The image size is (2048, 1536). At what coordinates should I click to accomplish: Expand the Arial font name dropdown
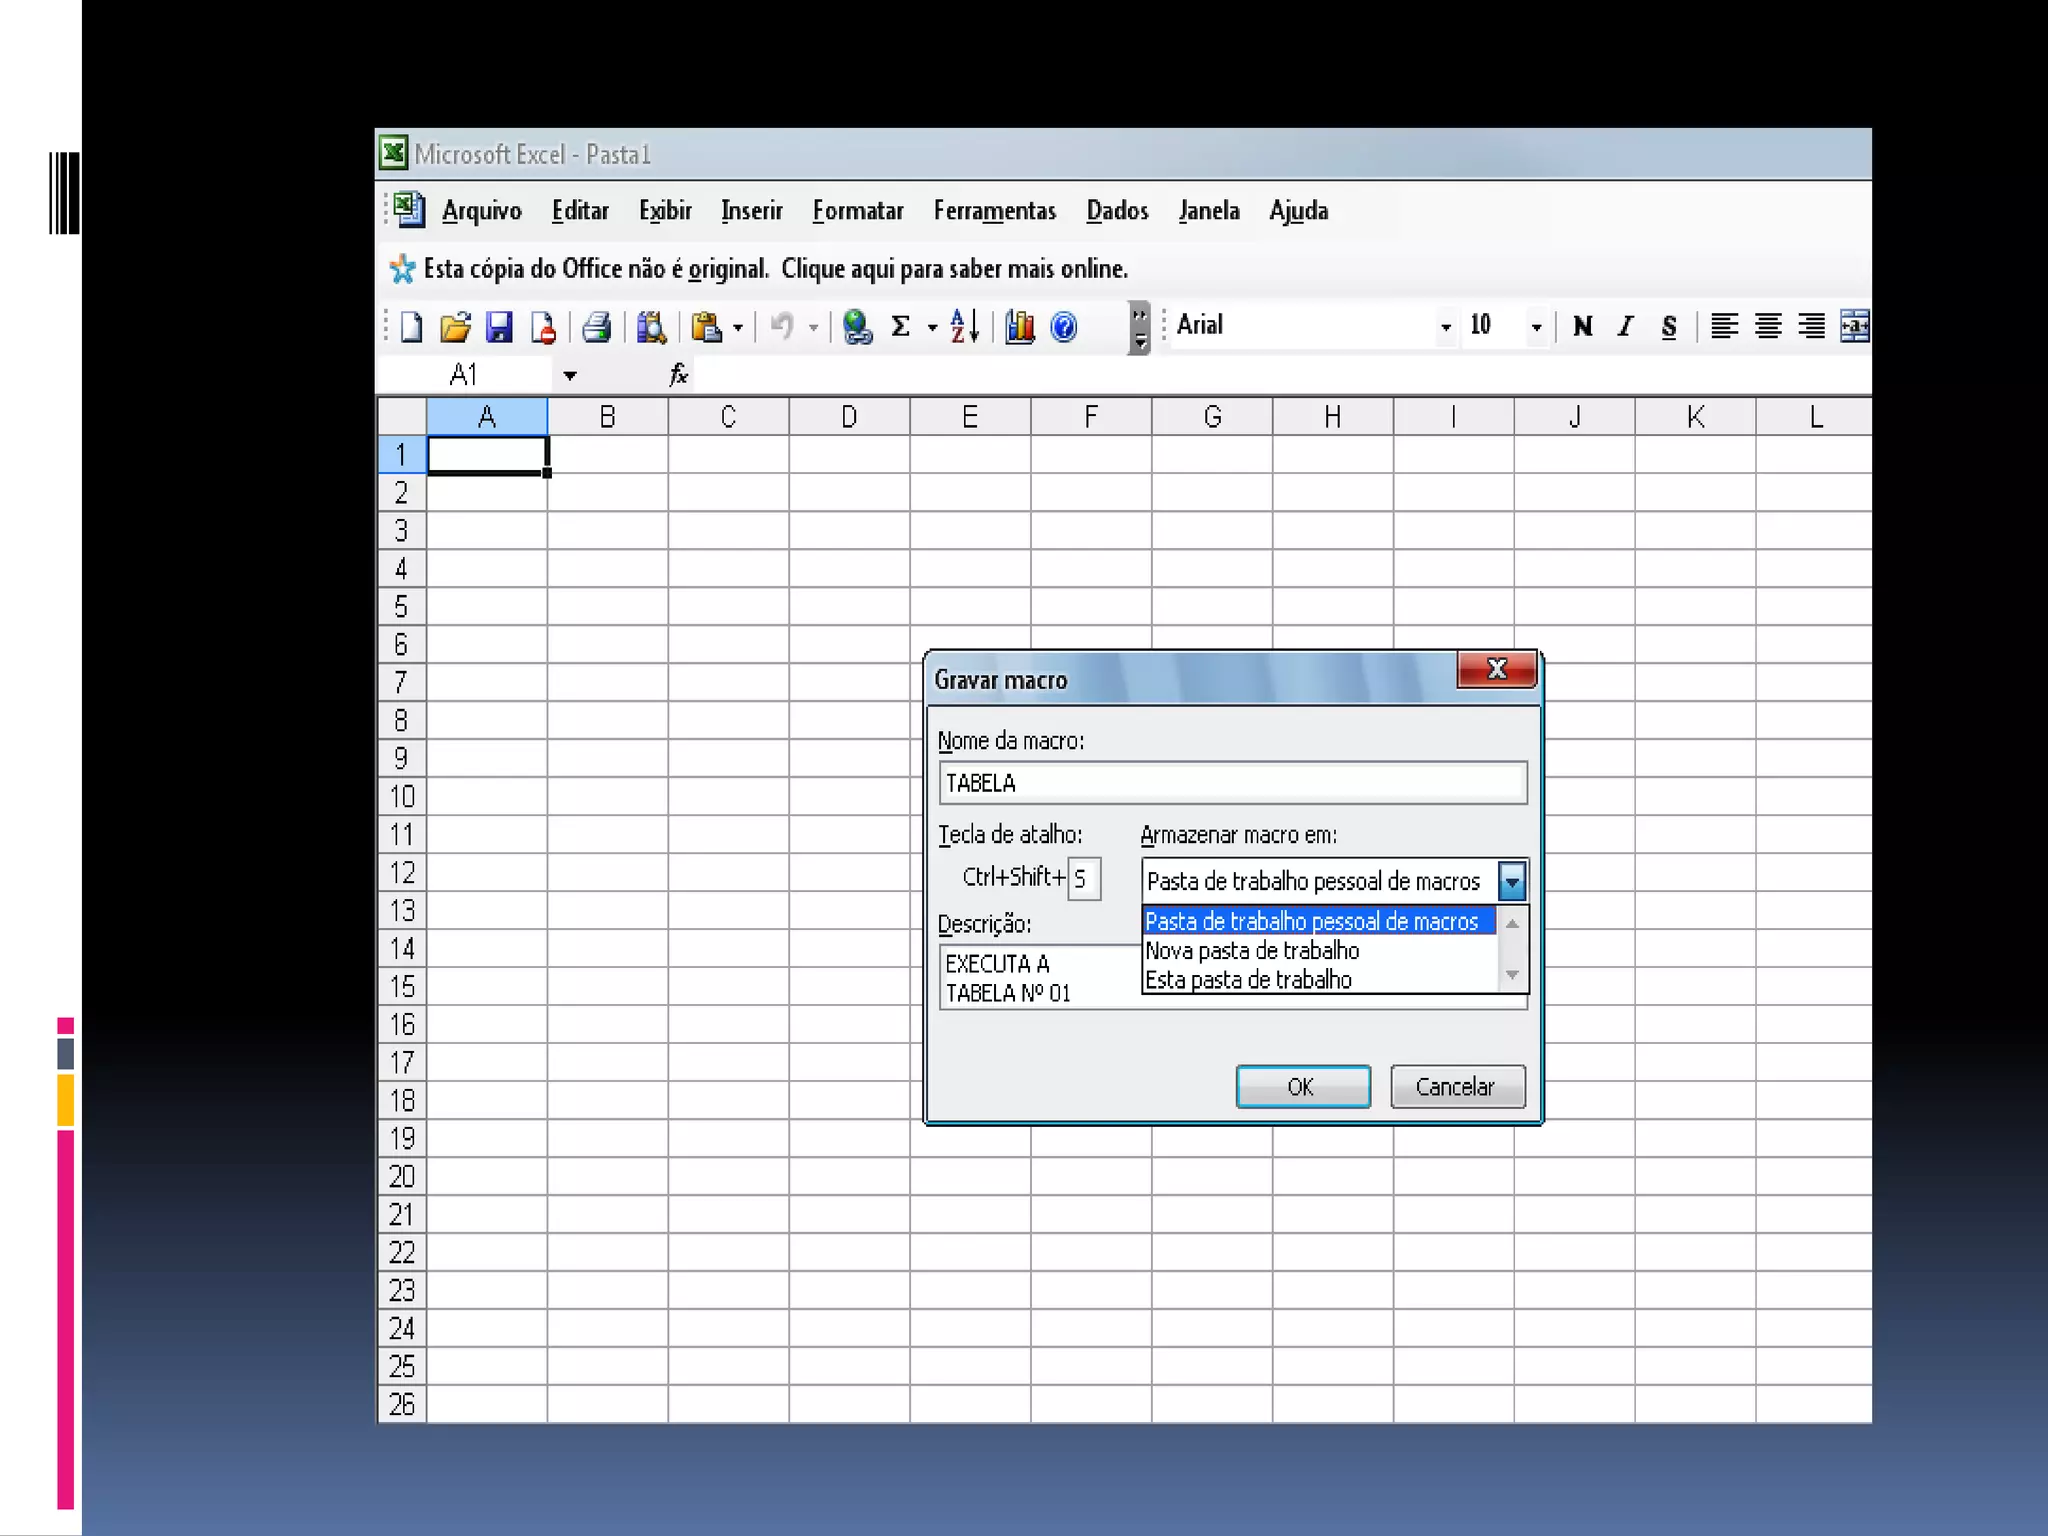coord(1445,327)
